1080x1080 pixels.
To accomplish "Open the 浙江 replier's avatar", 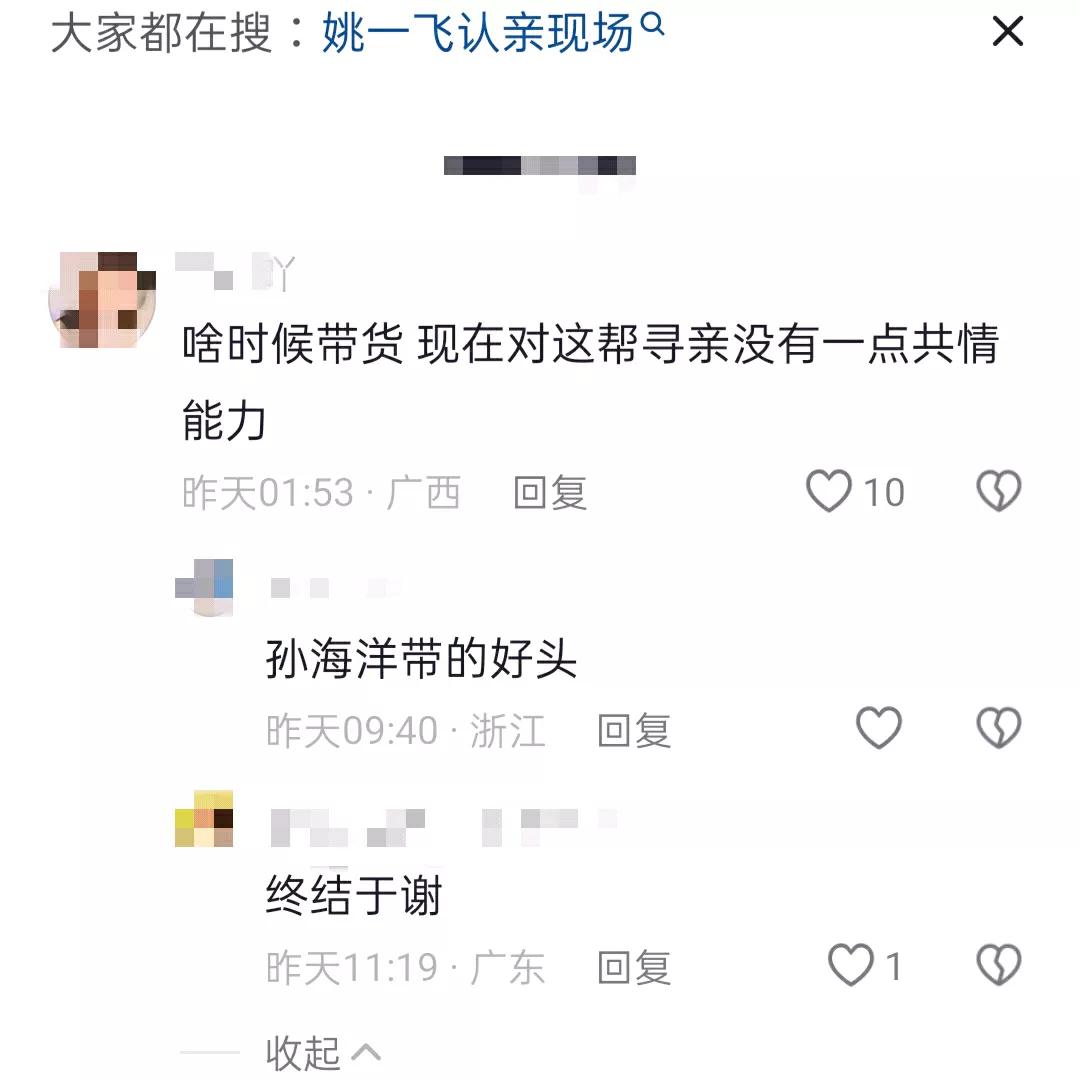I will (x=204, y=588).
